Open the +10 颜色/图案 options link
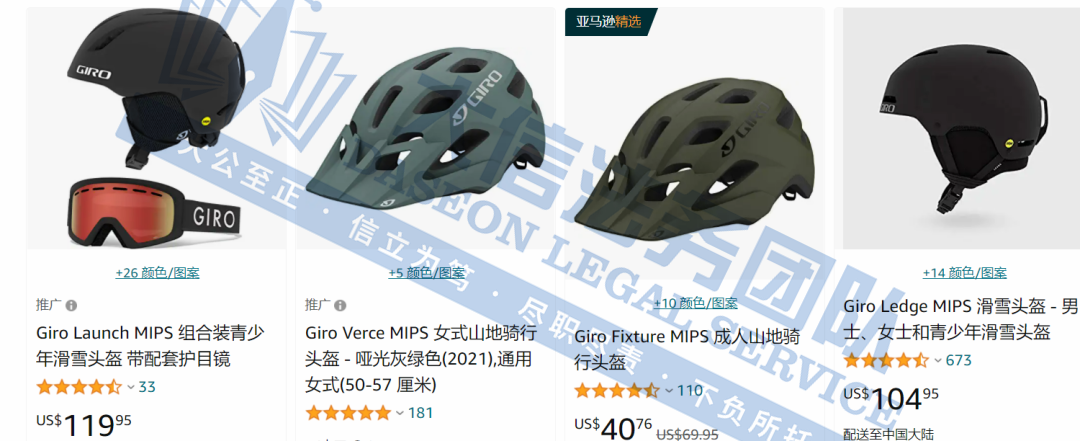 696,303
